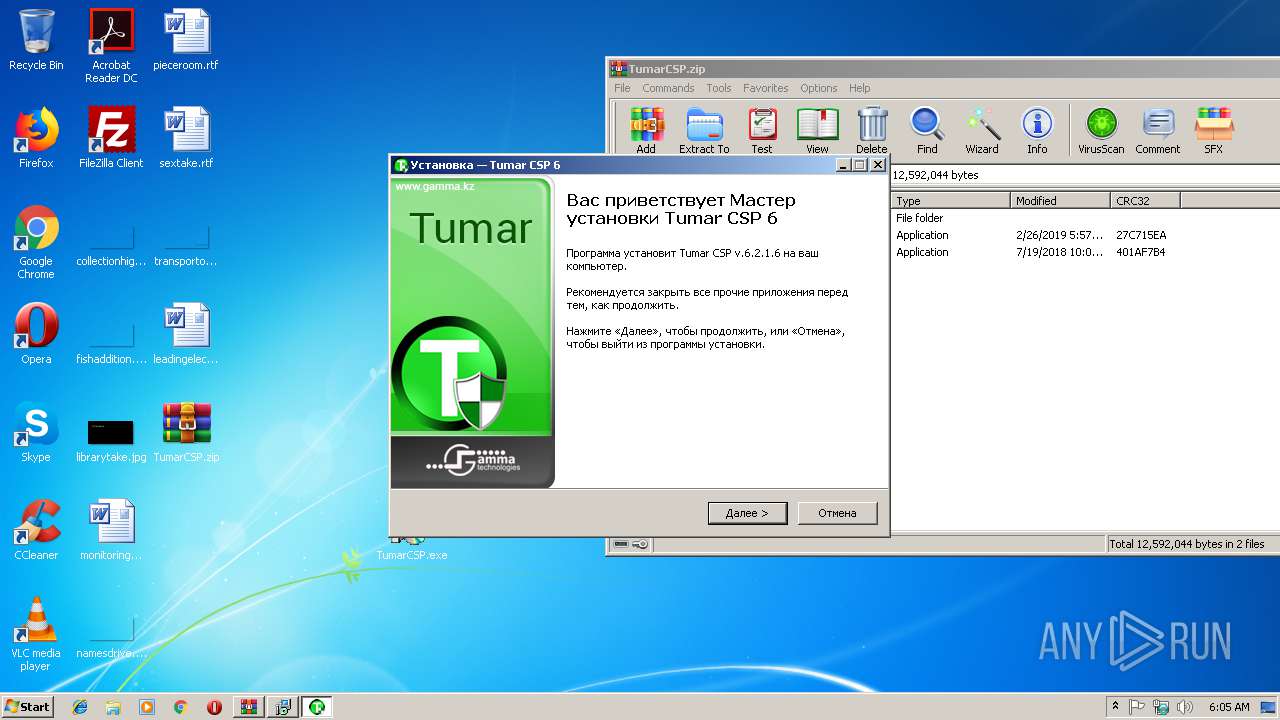1280x720 pixels.
Task: Select Skype desktop shortcut
Action: (x=36, y=432)
